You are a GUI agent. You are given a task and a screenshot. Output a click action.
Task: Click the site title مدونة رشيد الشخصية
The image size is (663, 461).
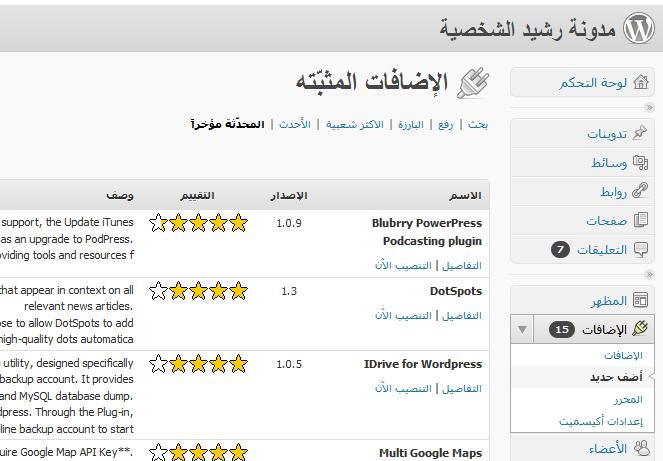pos(527,28)
